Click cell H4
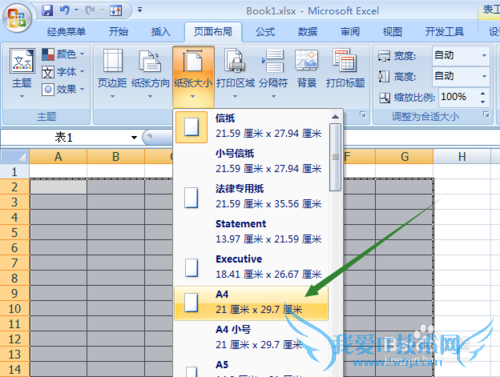The height and width of the screenshot is (377, 500). click(462, 217)
